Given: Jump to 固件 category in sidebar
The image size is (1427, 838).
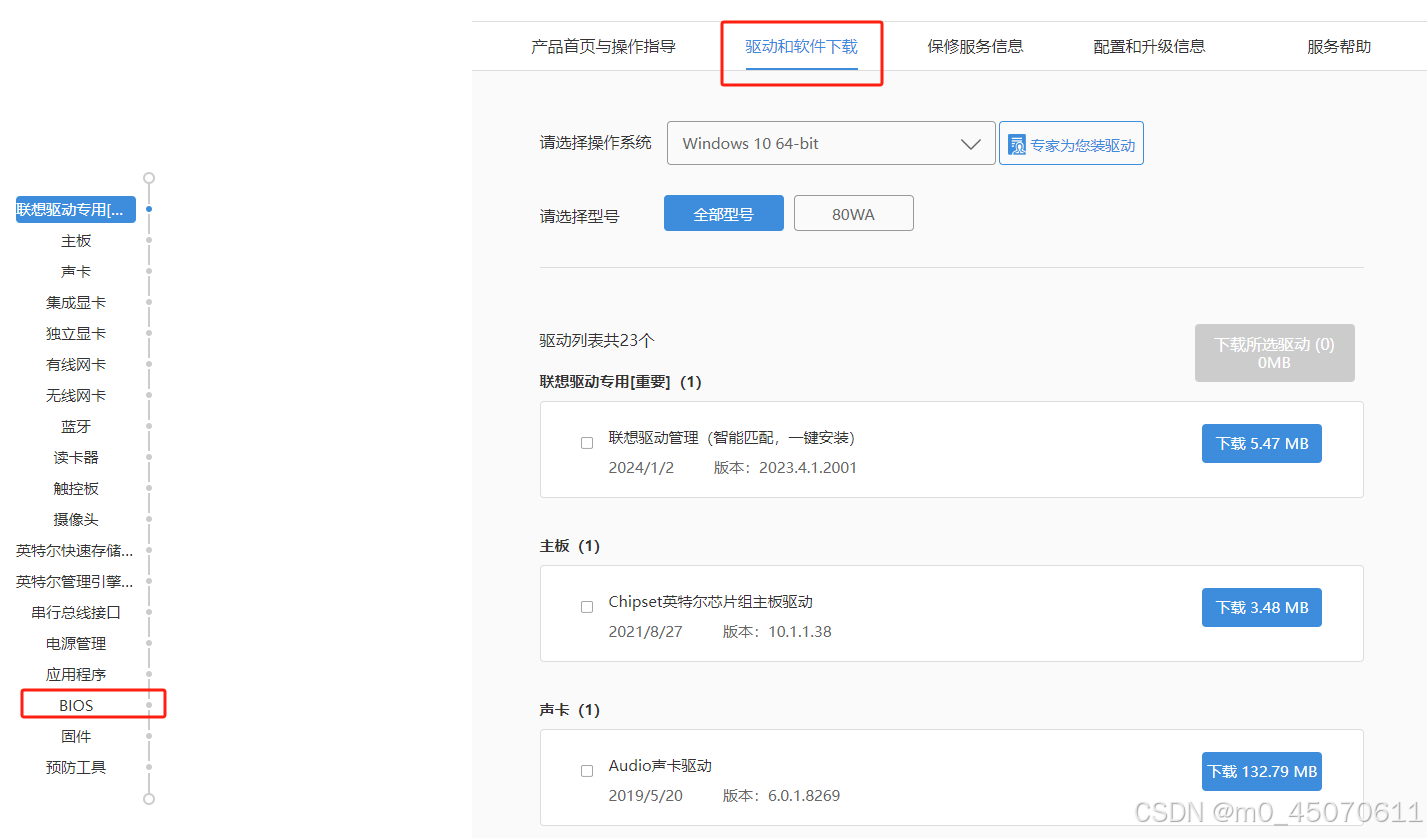Looking at the screenshot, I should (76, 737).
